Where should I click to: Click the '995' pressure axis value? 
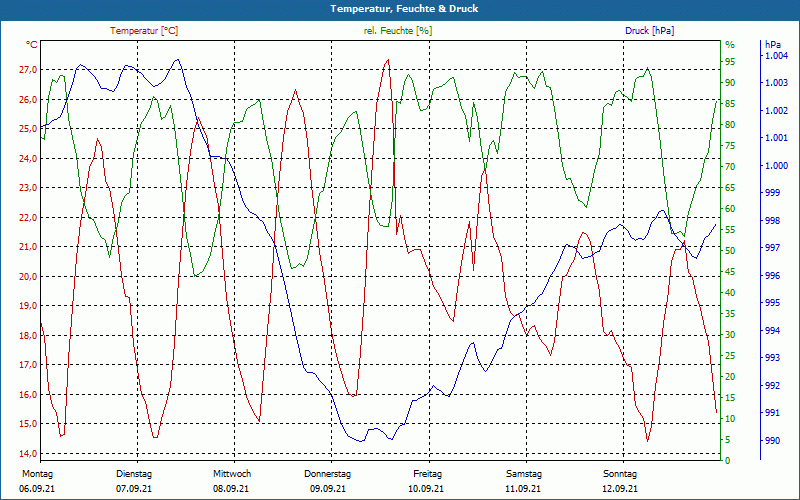tap(773, 303)
